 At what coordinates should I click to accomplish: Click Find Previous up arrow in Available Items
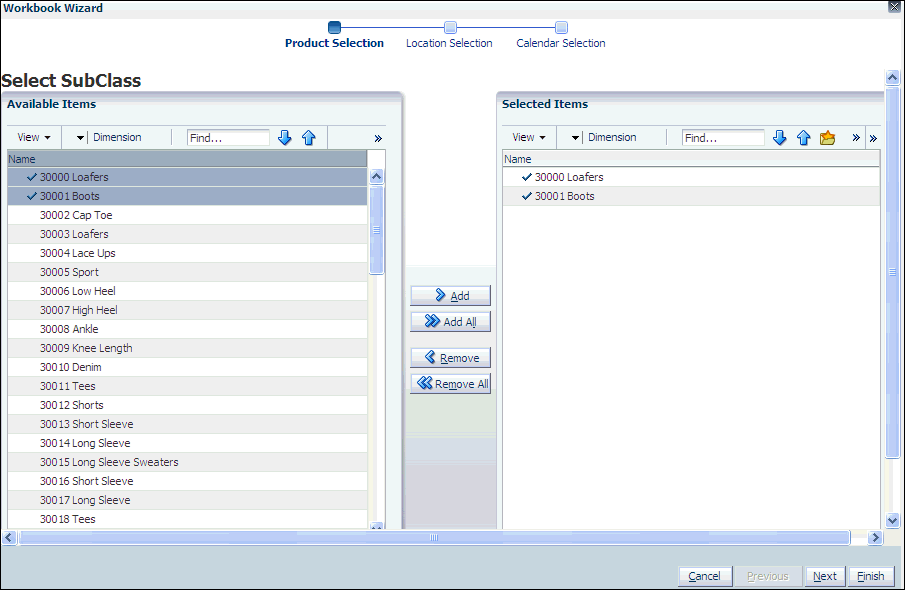[309, 137]
